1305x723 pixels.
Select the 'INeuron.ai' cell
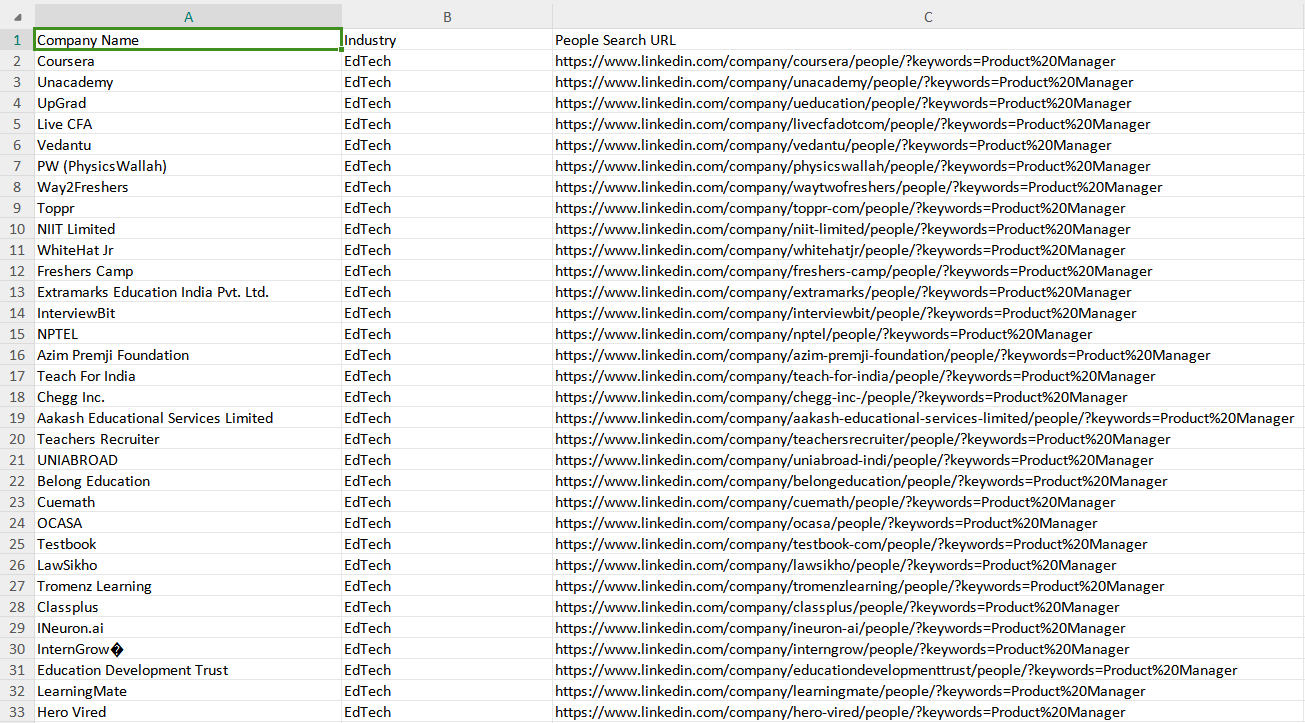pos(188,628)
